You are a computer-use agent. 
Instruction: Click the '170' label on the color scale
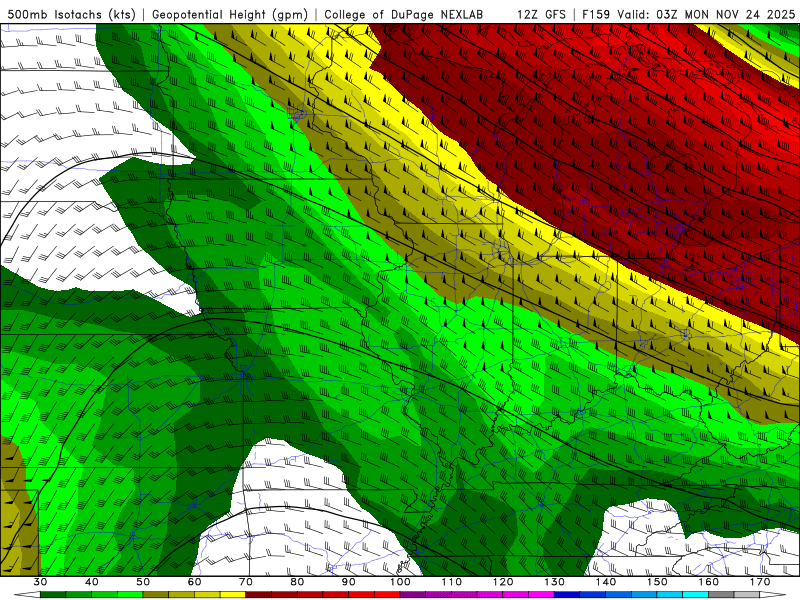(760, 582)
